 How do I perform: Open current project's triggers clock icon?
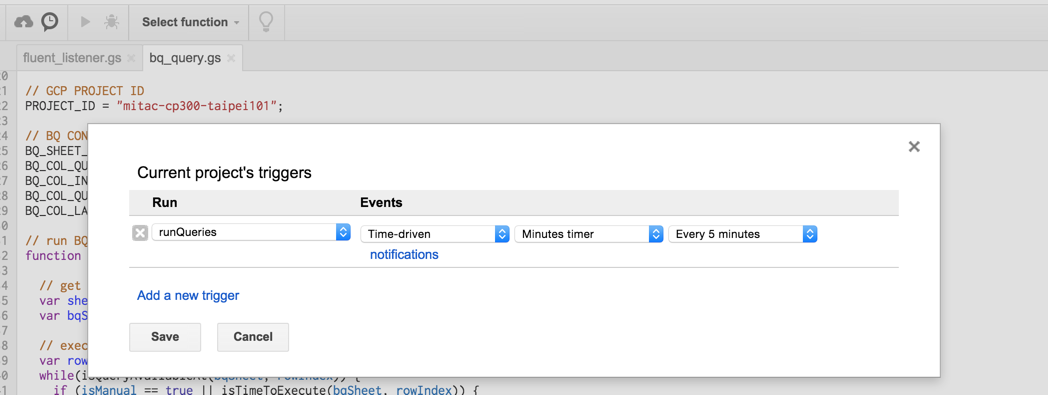click(49, 22)
